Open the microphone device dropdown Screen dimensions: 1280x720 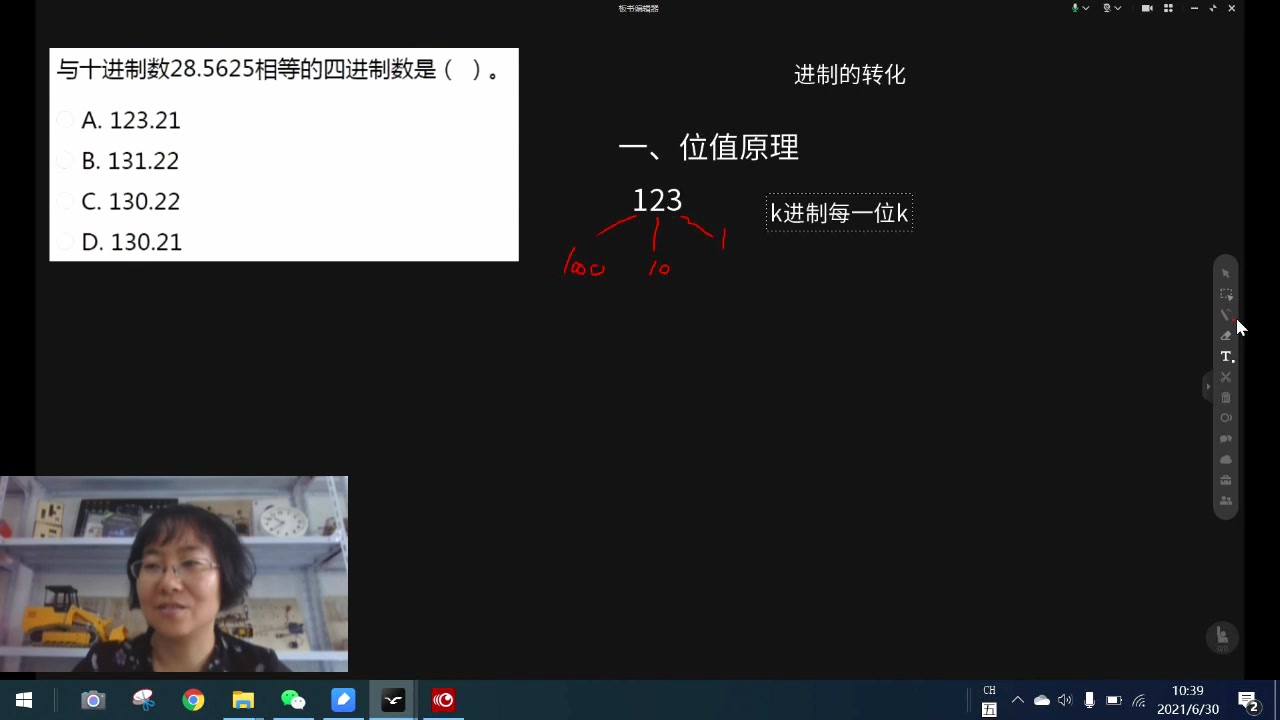coord(1087,8)
